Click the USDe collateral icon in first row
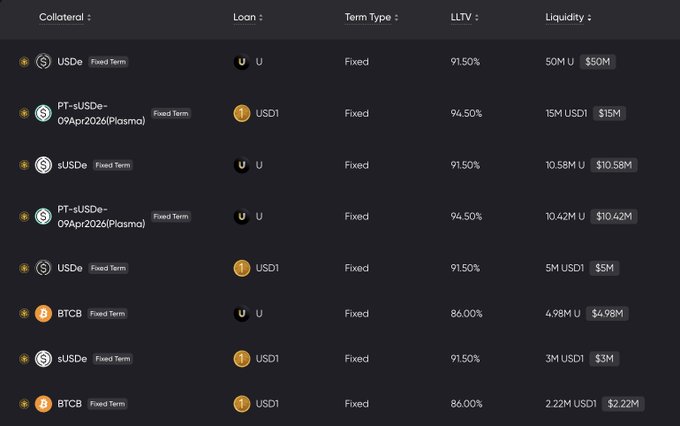Viewport: 680px width, 426px height. click(x=43, y=62)
